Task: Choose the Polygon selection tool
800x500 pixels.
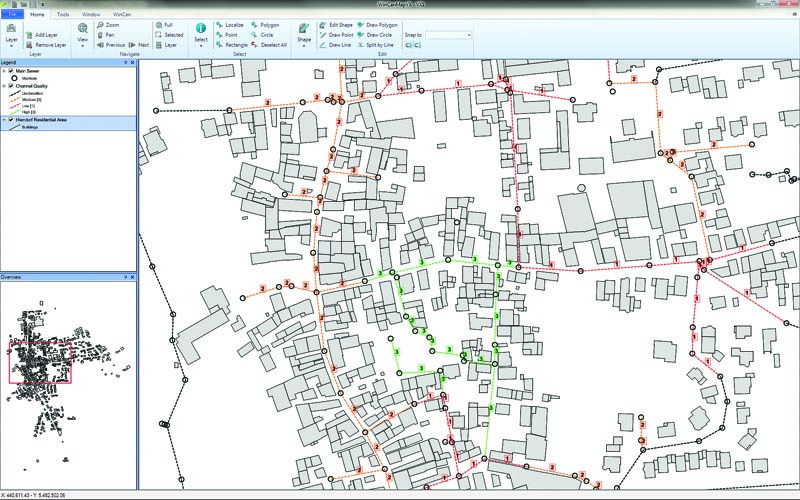Action: tap(268, 24)
